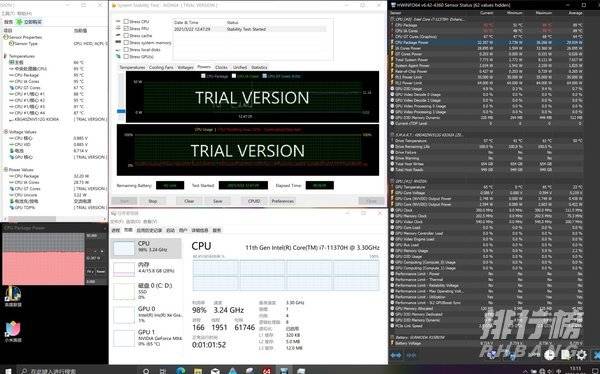Open the AIDA64 taskbar icon
The image size is (600, 374).
coord(267,371)
